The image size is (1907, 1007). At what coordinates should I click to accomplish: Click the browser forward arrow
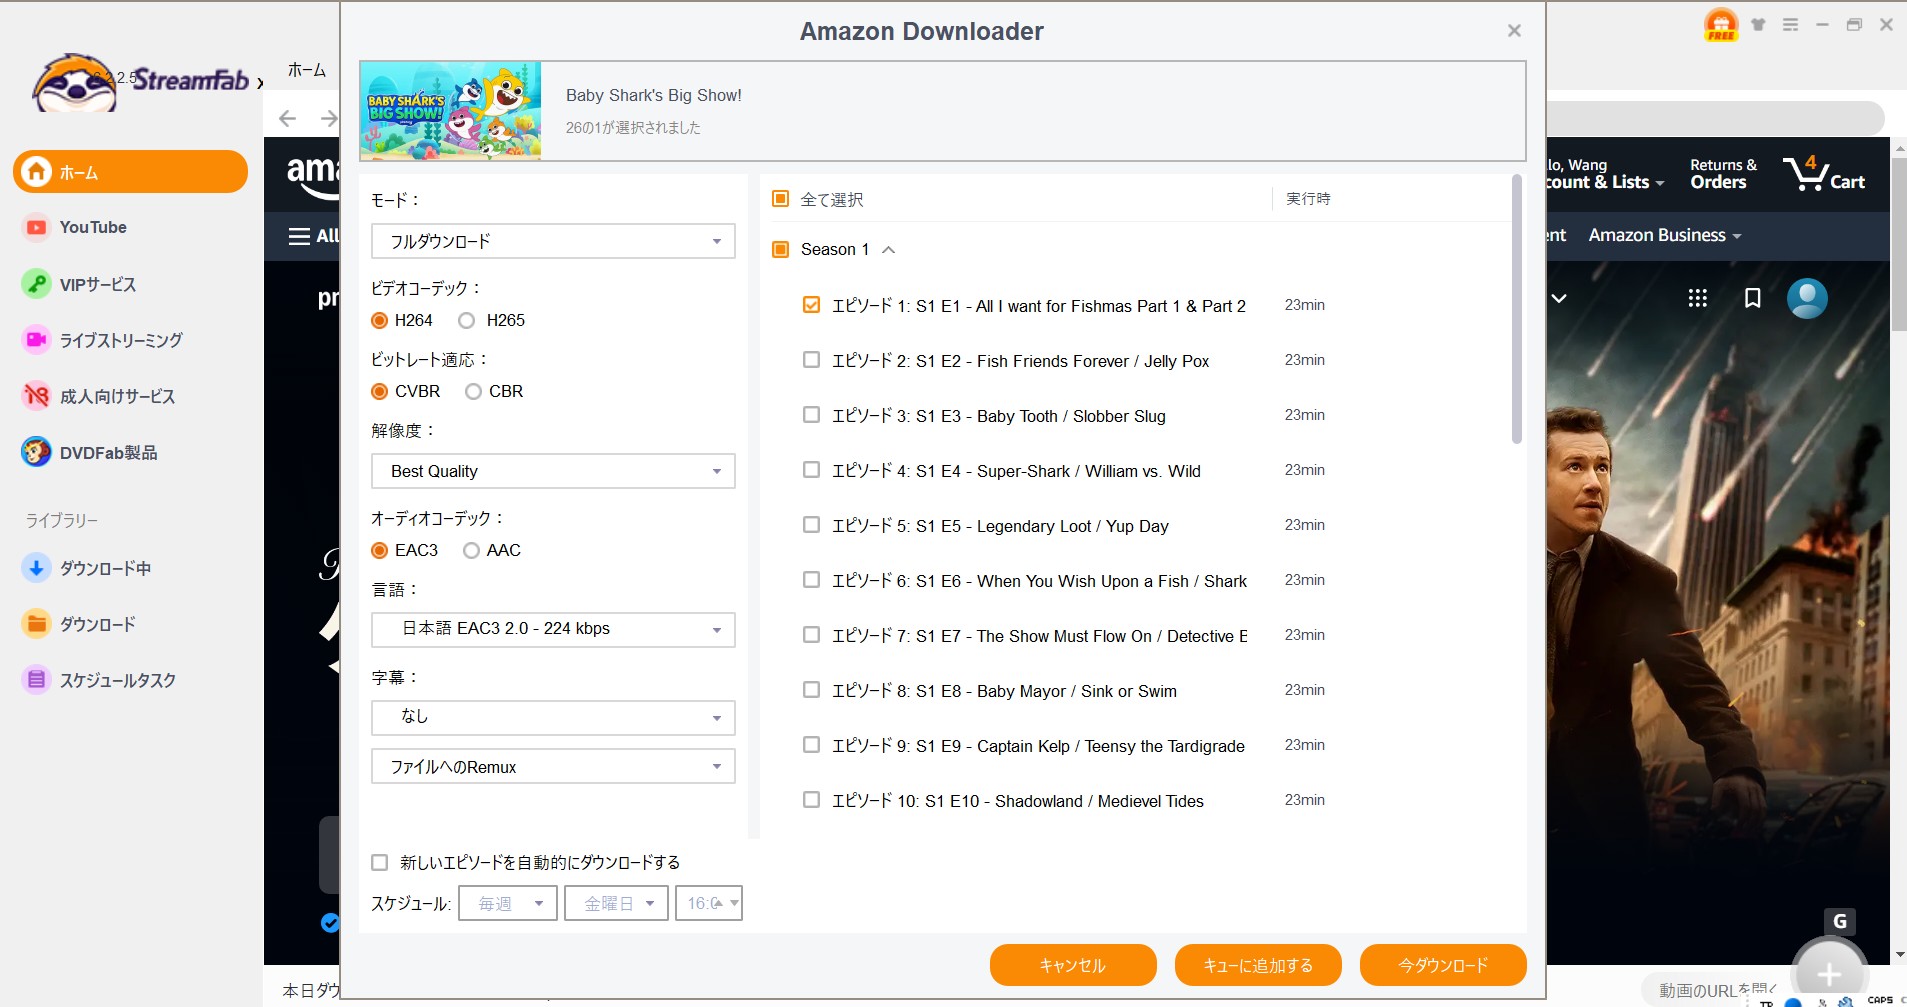pyautogui.click(x=328, y=119)
